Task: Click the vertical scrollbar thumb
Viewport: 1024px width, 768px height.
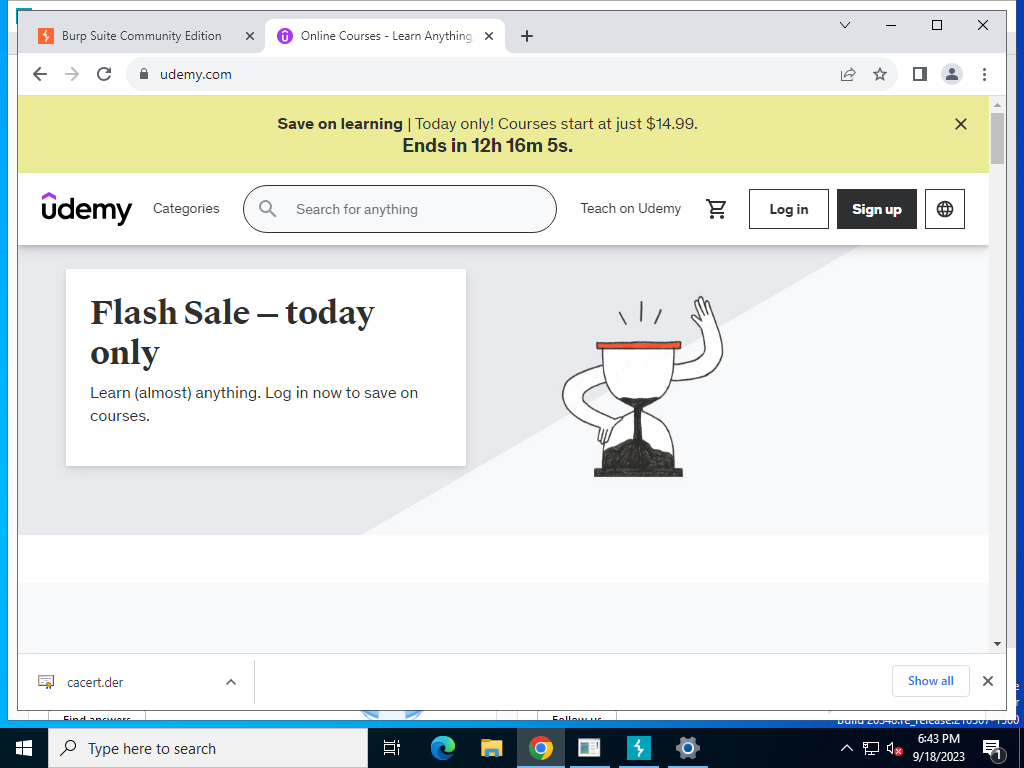Action: (997, 138)
